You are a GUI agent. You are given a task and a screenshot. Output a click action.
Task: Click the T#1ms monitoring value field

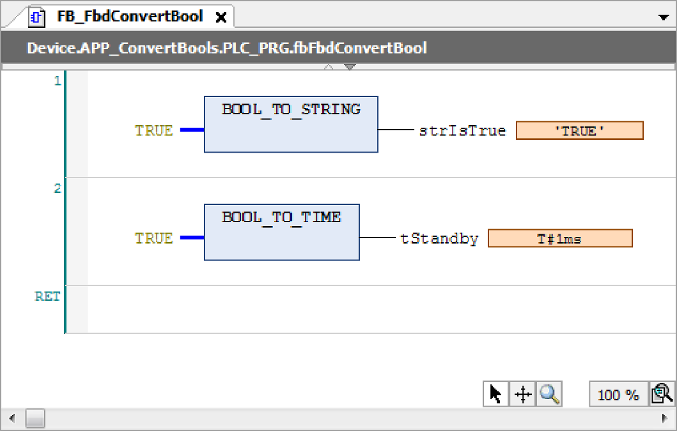pyautogui.click(x=560, y=239)
